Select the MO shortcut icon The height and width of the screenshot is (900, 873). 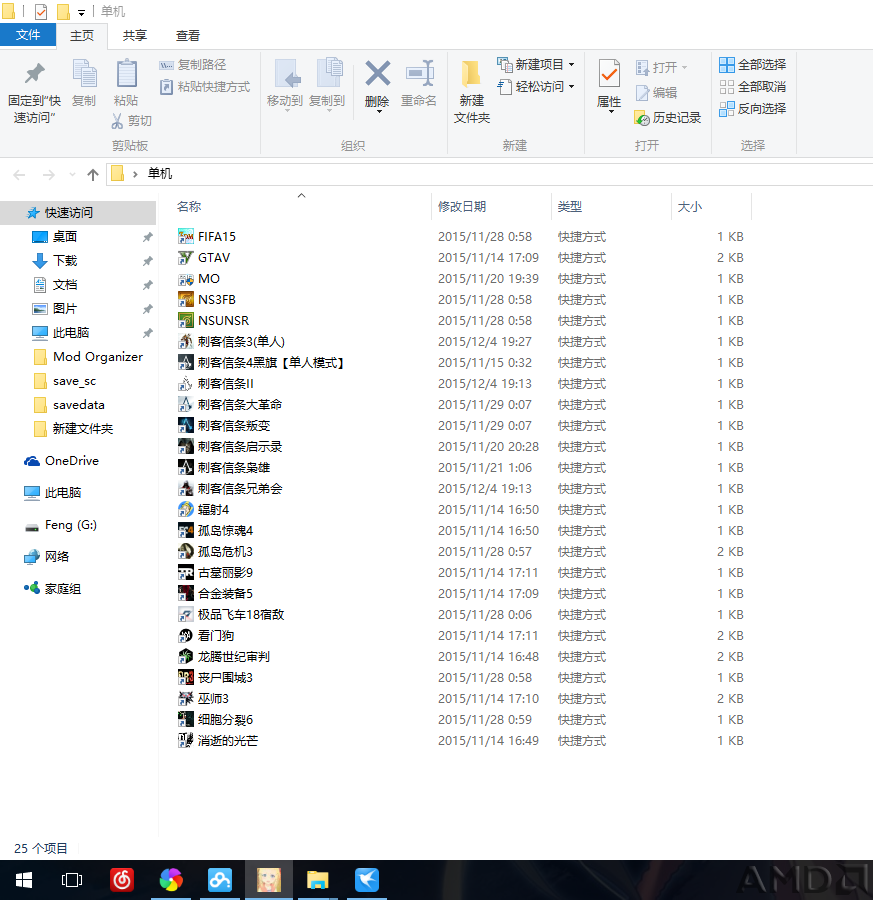pos(185,279)
